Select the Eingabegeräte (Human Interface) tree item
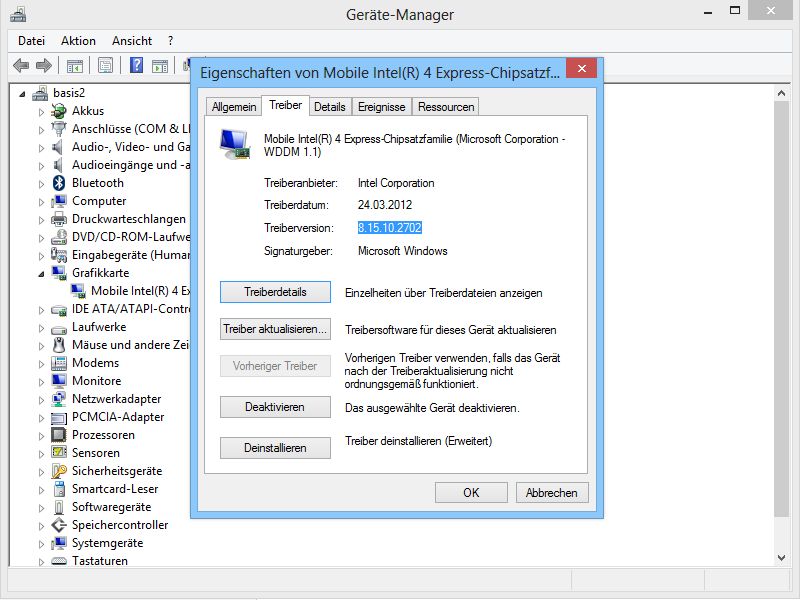Screen dimensions: 800x600 [x=131, y=255]
